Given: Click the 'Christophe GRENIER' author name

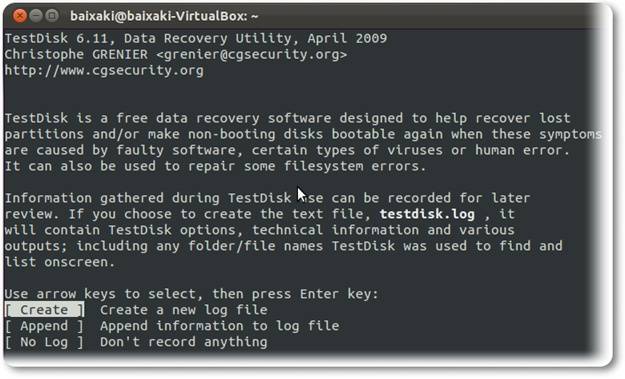Looking at the screenshot, I should coord(76,55).
